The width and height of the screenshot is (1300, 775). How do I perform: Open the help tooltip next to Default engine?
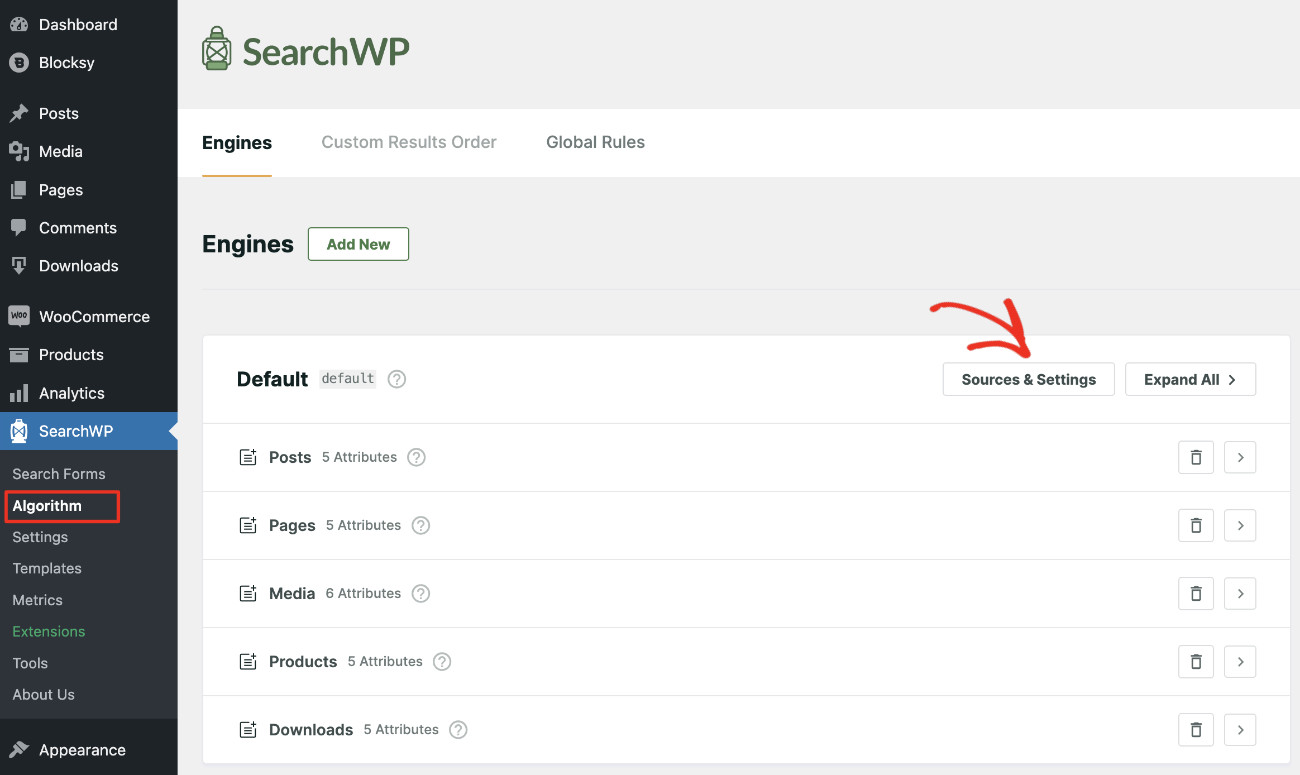tap(396, 378)
